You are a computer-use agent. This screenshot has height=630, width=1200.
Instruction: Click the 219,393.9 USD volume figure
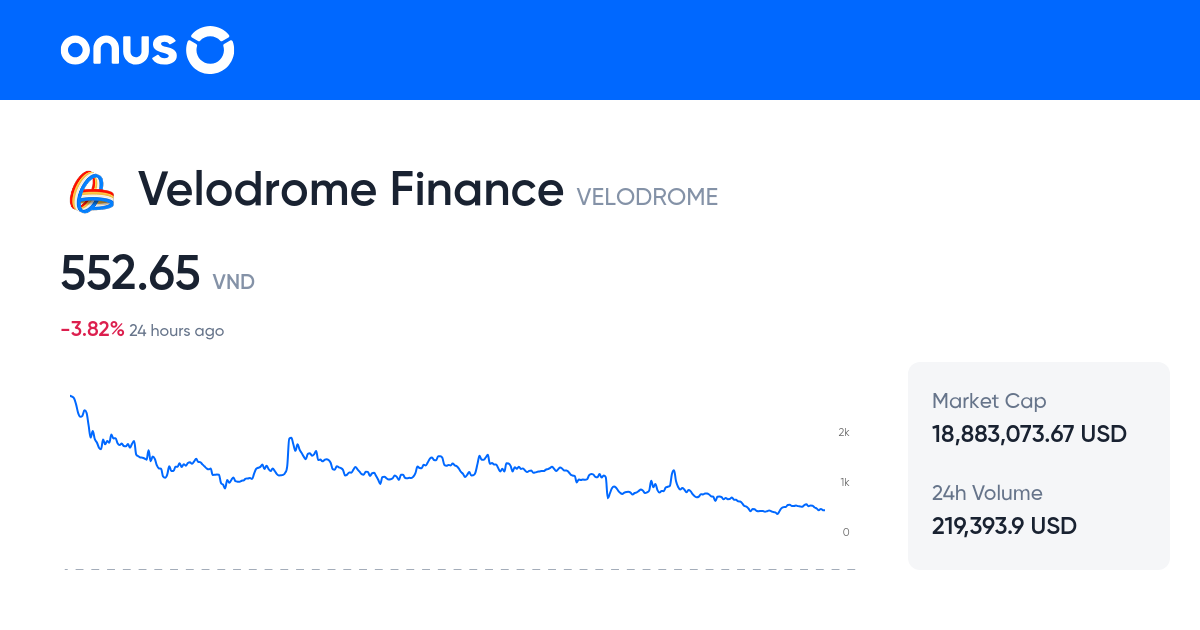point(1004,526)
